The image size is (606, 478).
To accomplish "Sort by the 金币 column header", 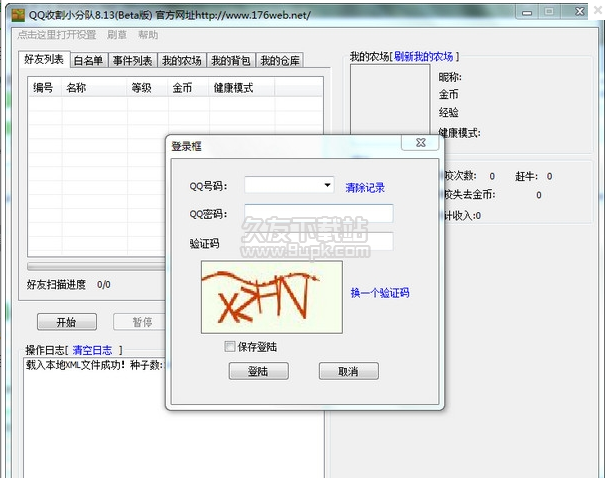I will click(x=189, y=88).
